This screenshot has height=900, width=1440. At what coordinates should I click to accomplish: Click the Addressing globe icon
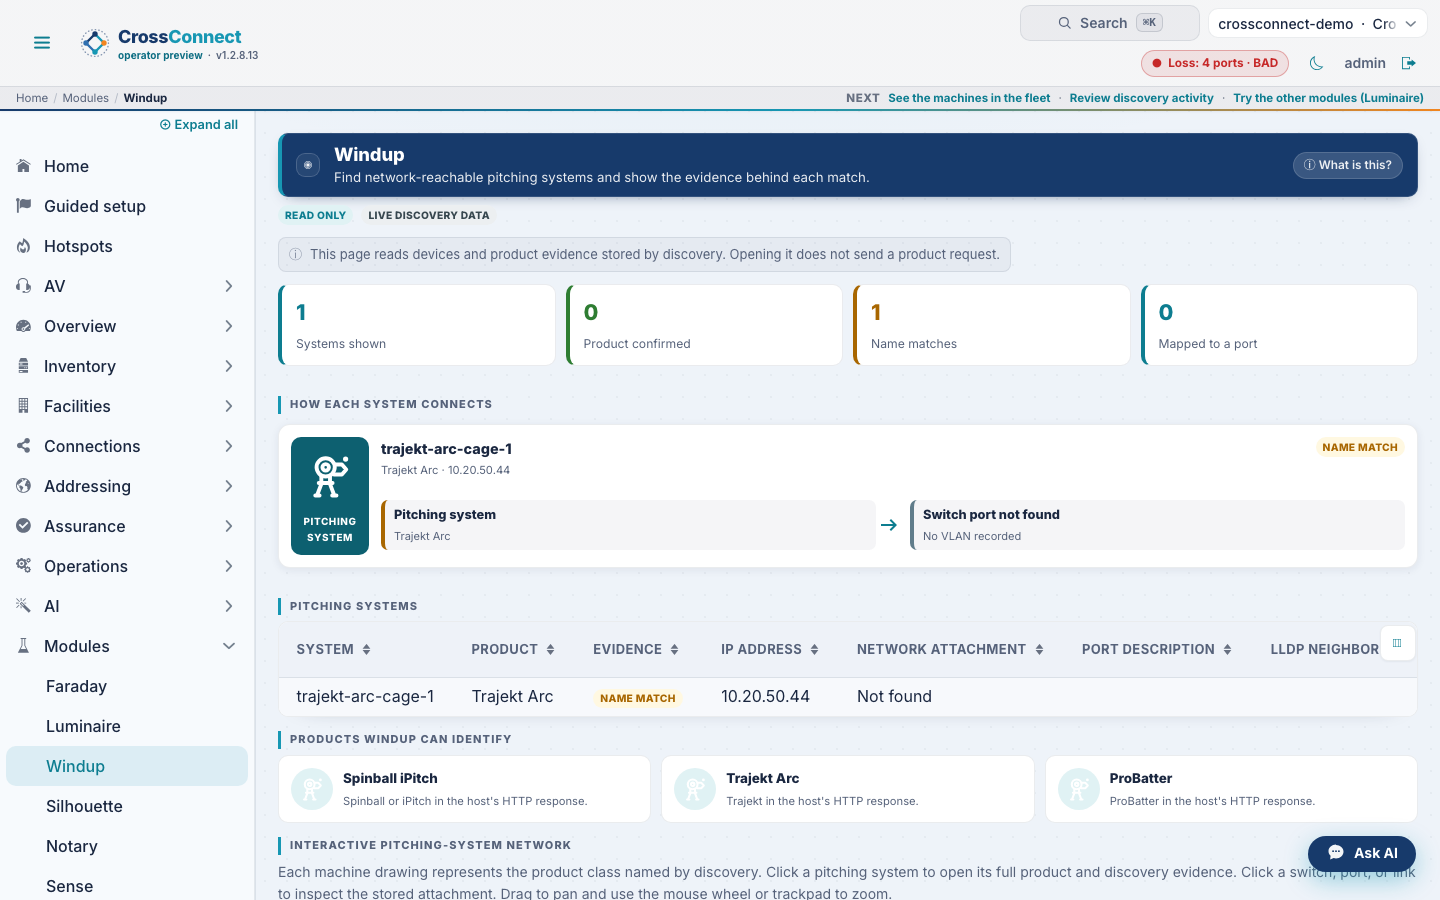click(x=23, y=486)
